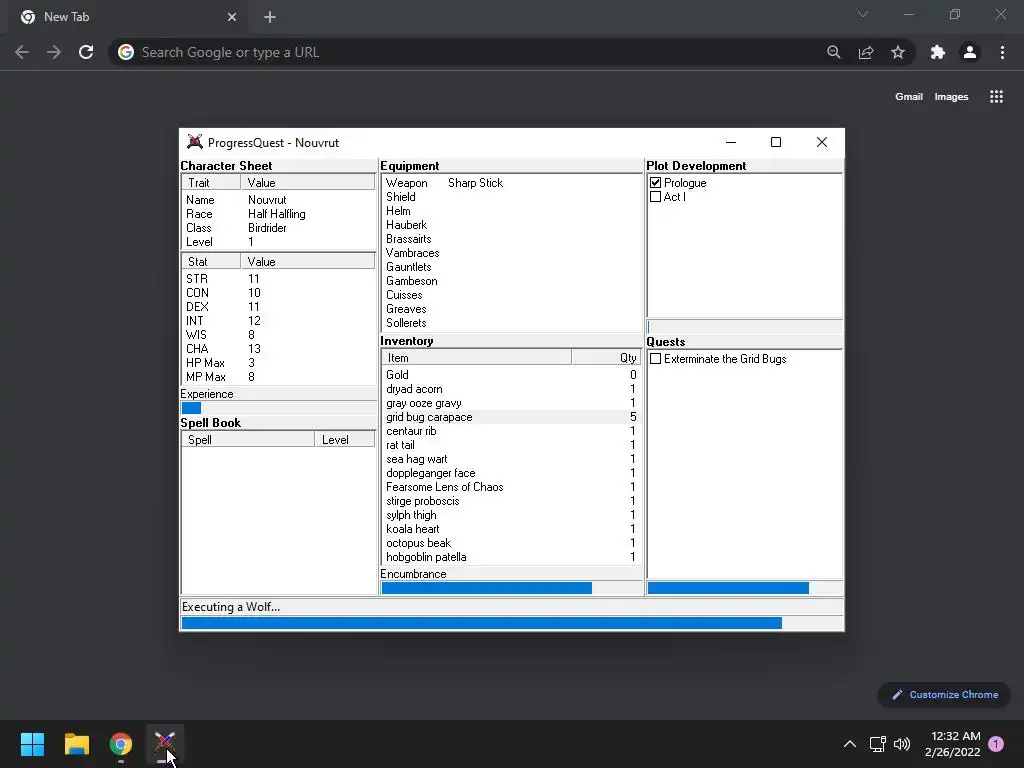This screenshot has height=768, width=1024.
Task: Show hidden system tray icons
Action: click(850, 744)
